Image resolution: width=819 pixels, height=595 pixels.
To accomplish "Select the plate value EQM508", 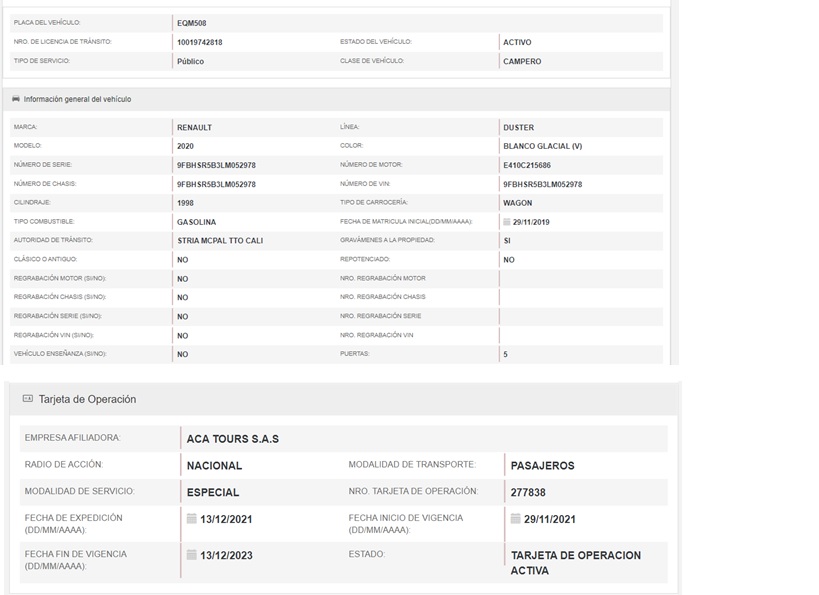I will coord(192,23).
